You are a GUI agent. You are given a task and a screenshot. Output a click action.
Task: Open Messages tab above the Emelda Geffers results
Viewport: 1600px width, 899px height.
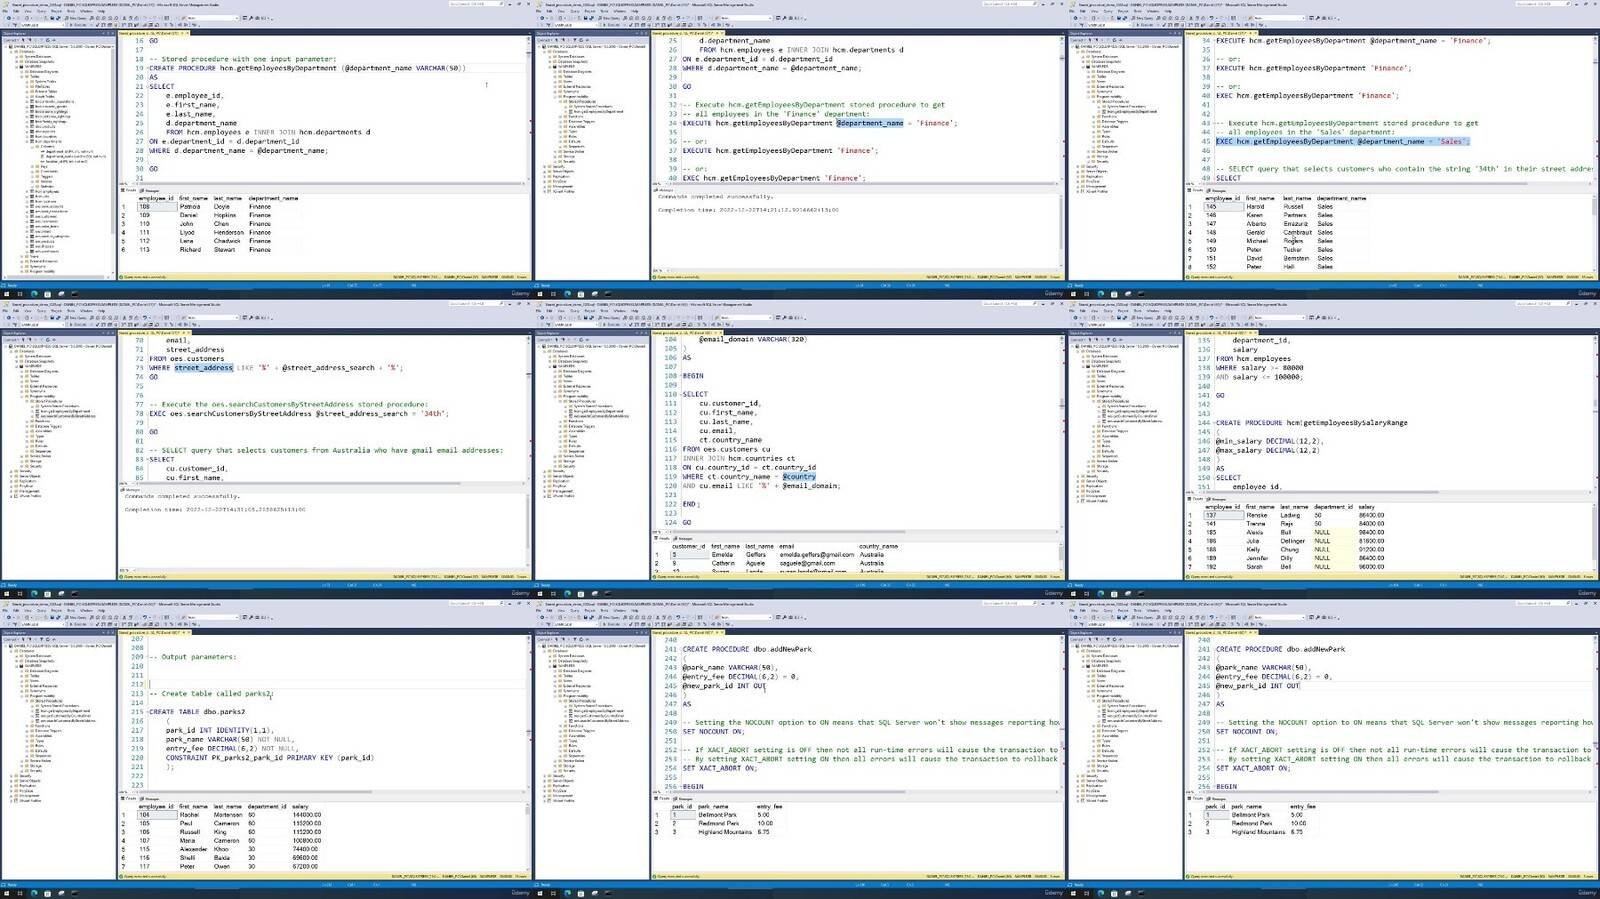(x=685, y=538)
